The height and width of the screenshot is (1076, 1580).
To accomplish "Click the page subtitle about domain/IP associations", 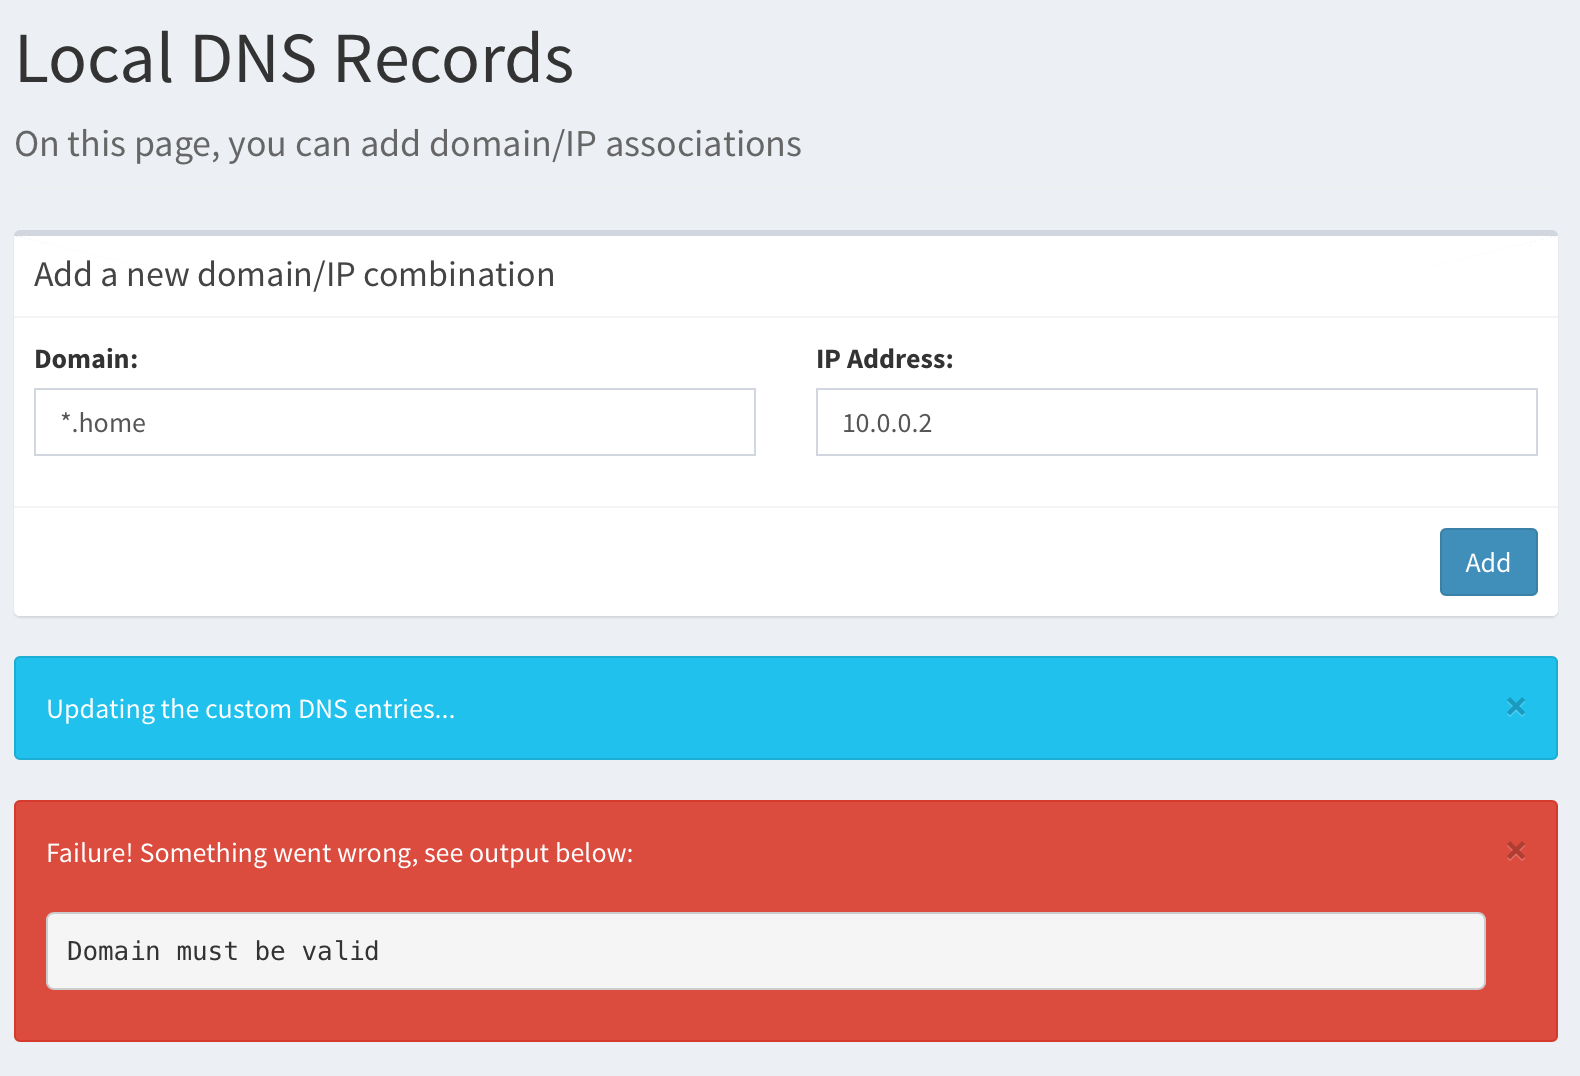I will tap(408, 145).
